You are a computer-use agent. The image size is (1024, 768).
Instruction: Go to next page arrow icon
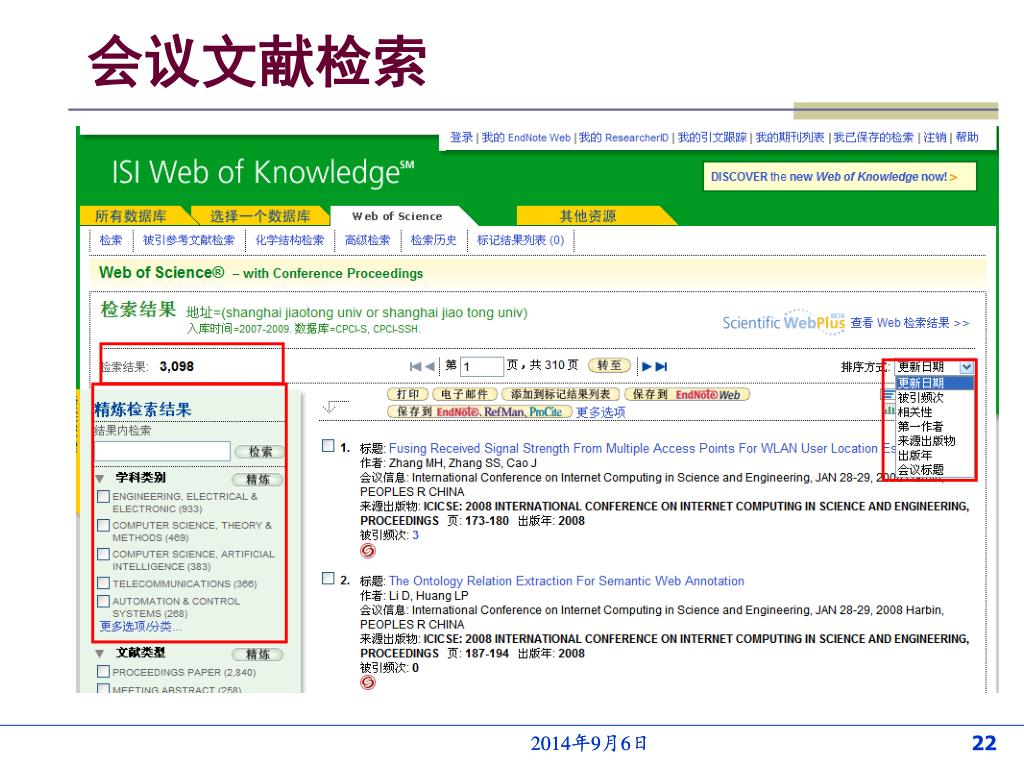tap(647, 366)
